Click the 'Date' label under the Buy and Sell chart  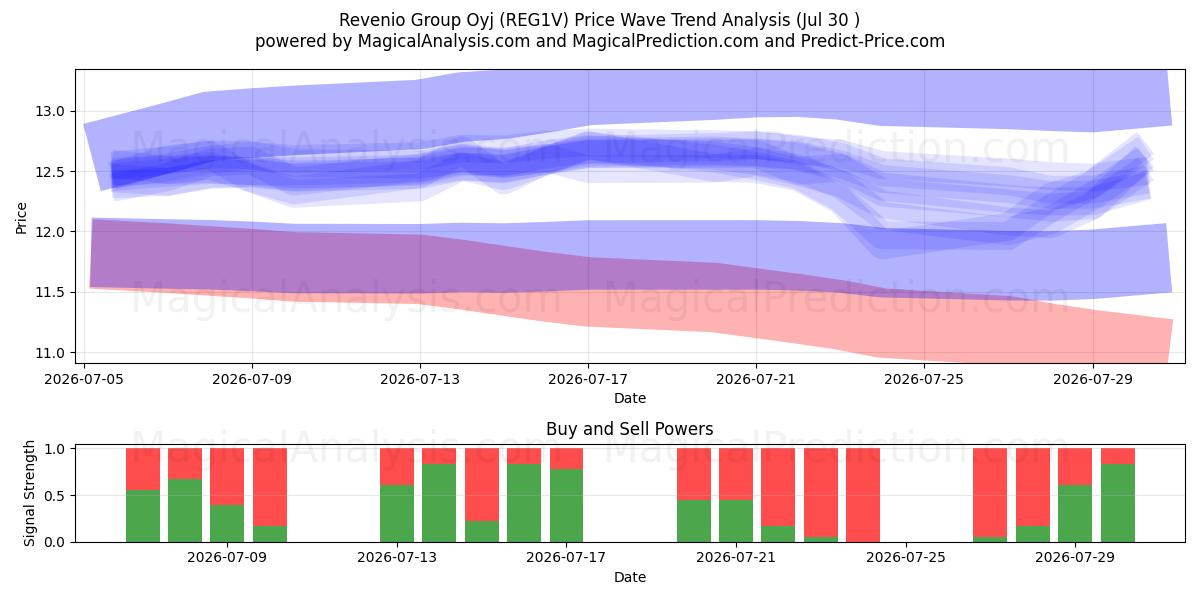630,577
